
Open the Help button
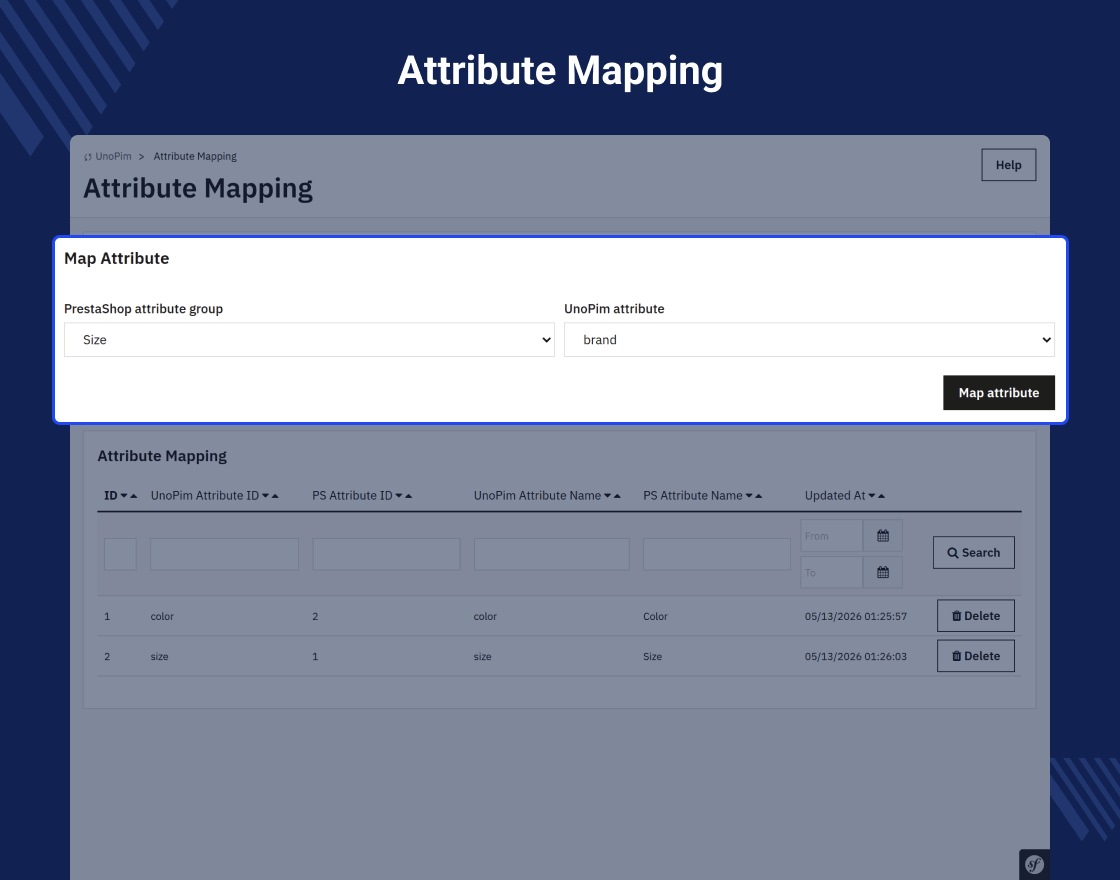(1009, 165)
